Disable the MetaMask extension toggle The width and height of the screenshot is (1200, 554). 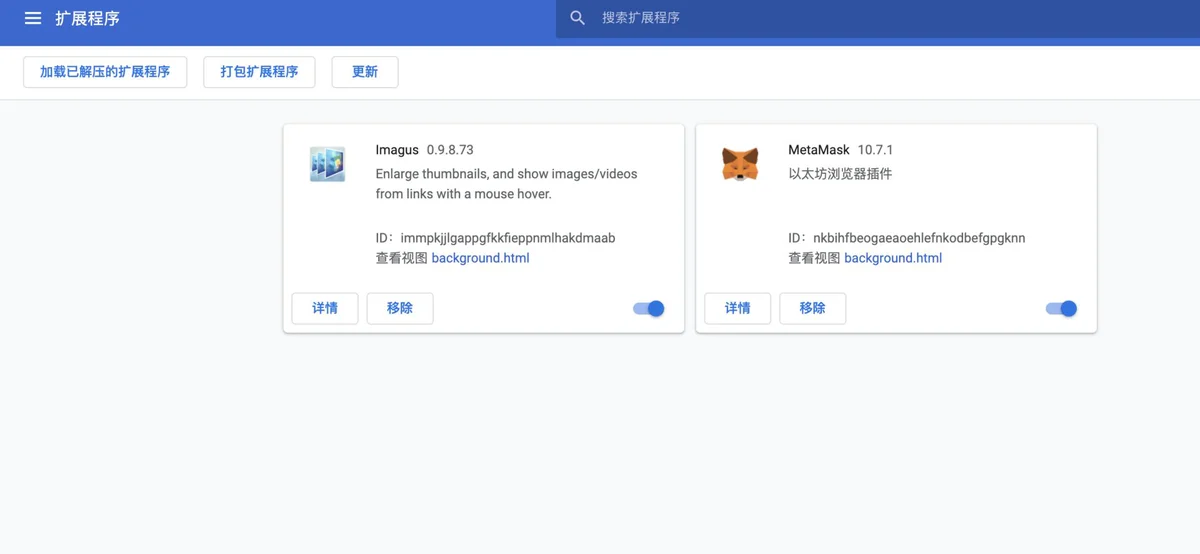tap(1061, 309)
